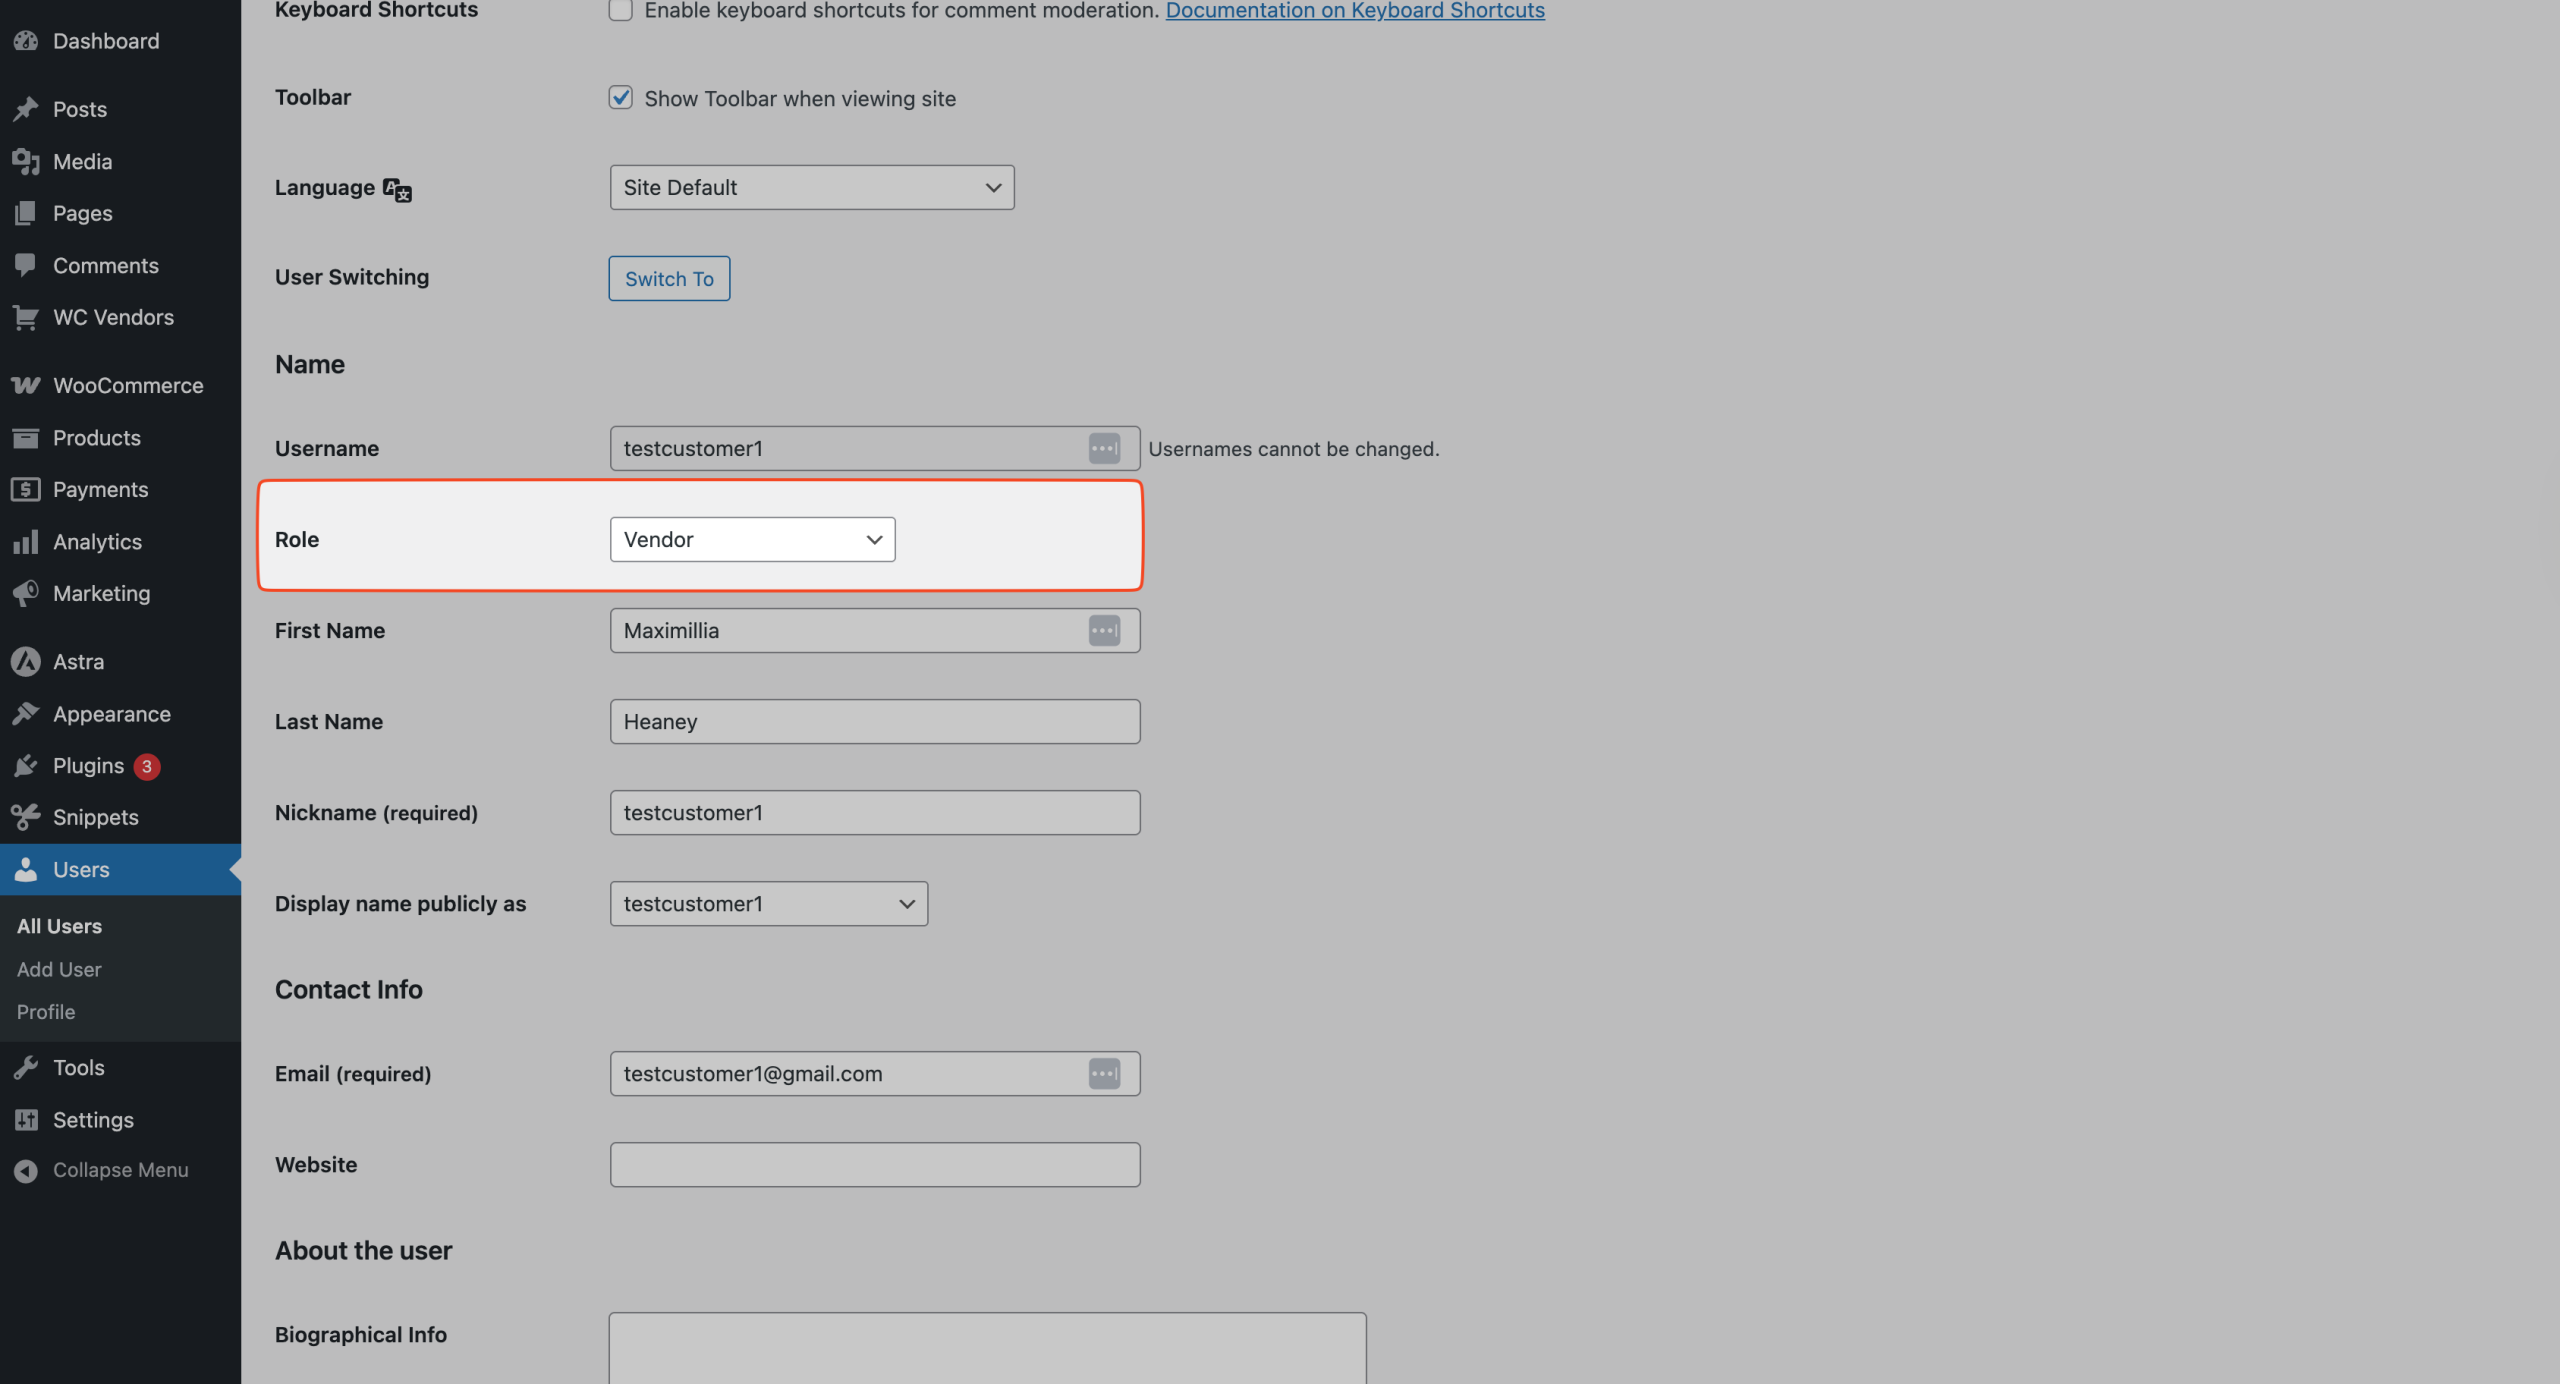The width and height of the screenshot is (2560, 1384).
Task: Click the password manager icon in Username field
Action: point(1104,448)
